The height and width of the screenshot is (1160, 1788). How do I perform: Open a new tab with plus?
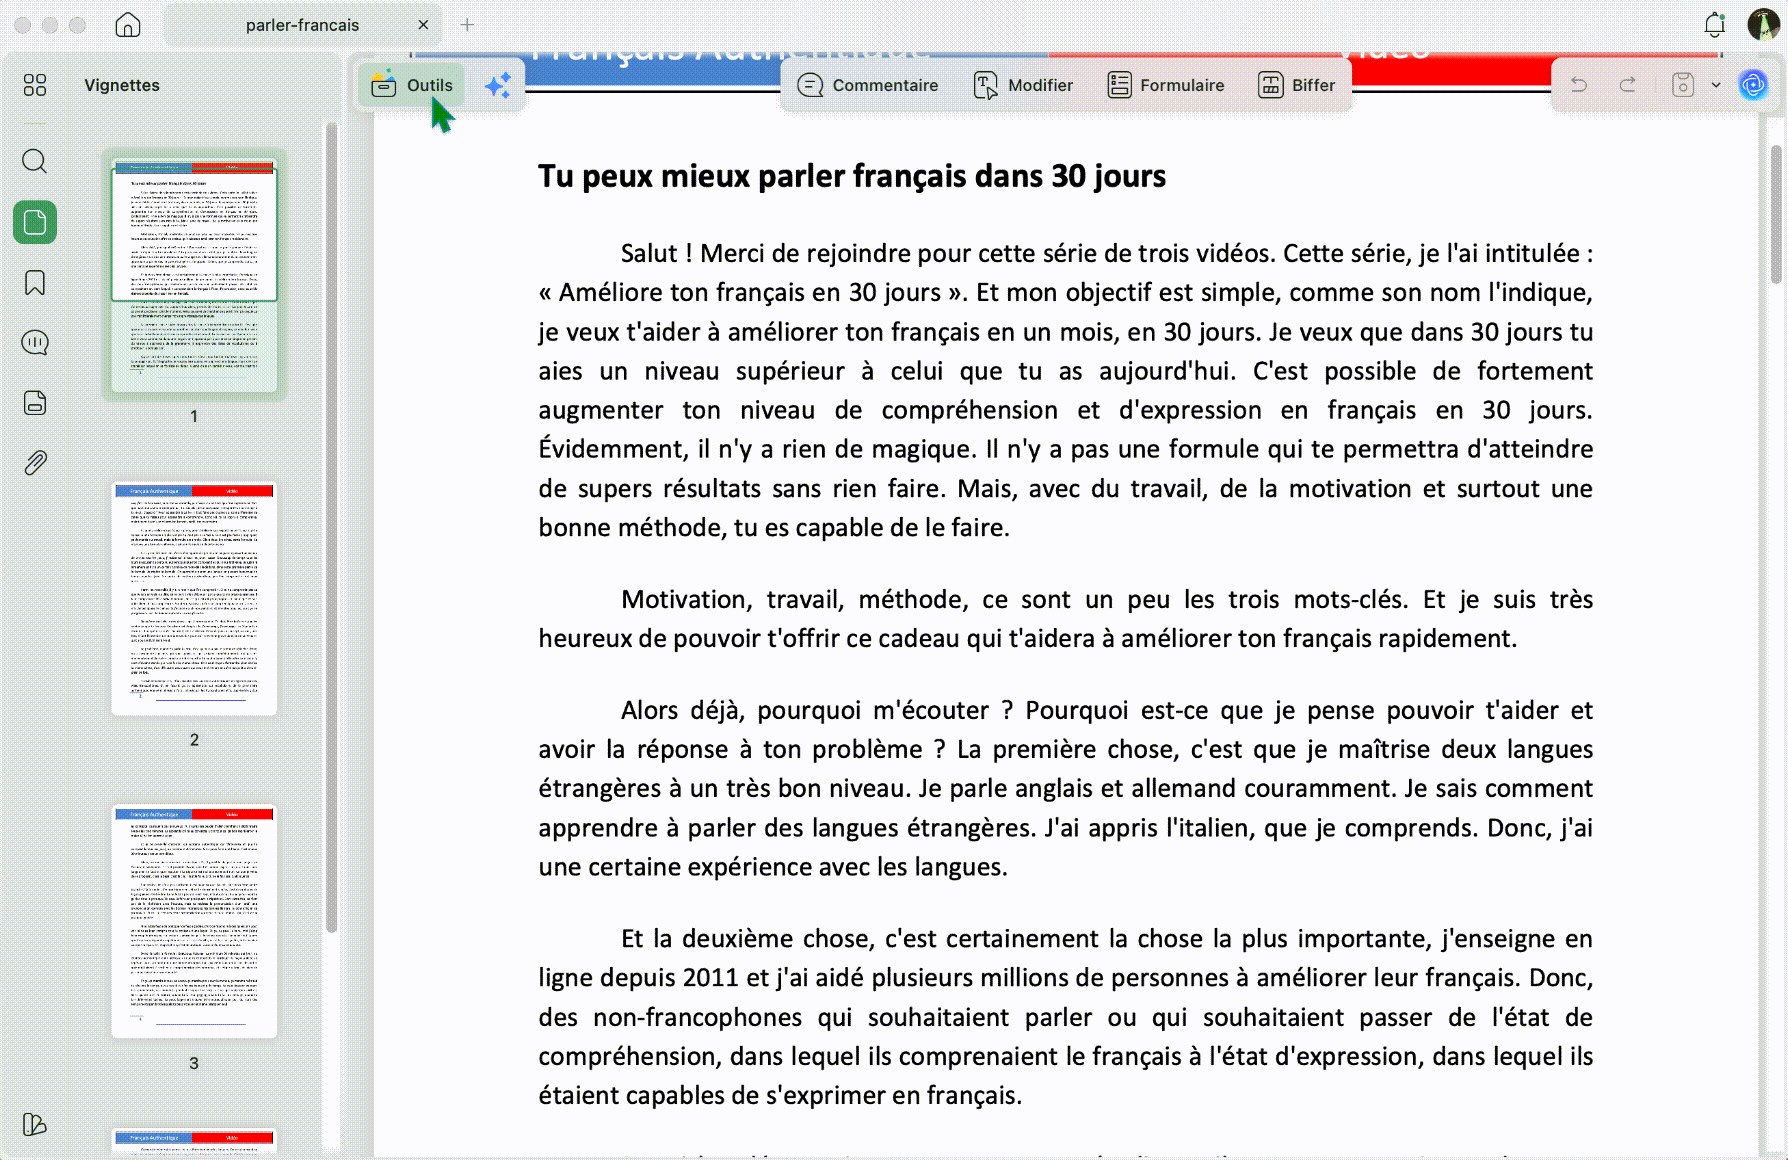467,25
